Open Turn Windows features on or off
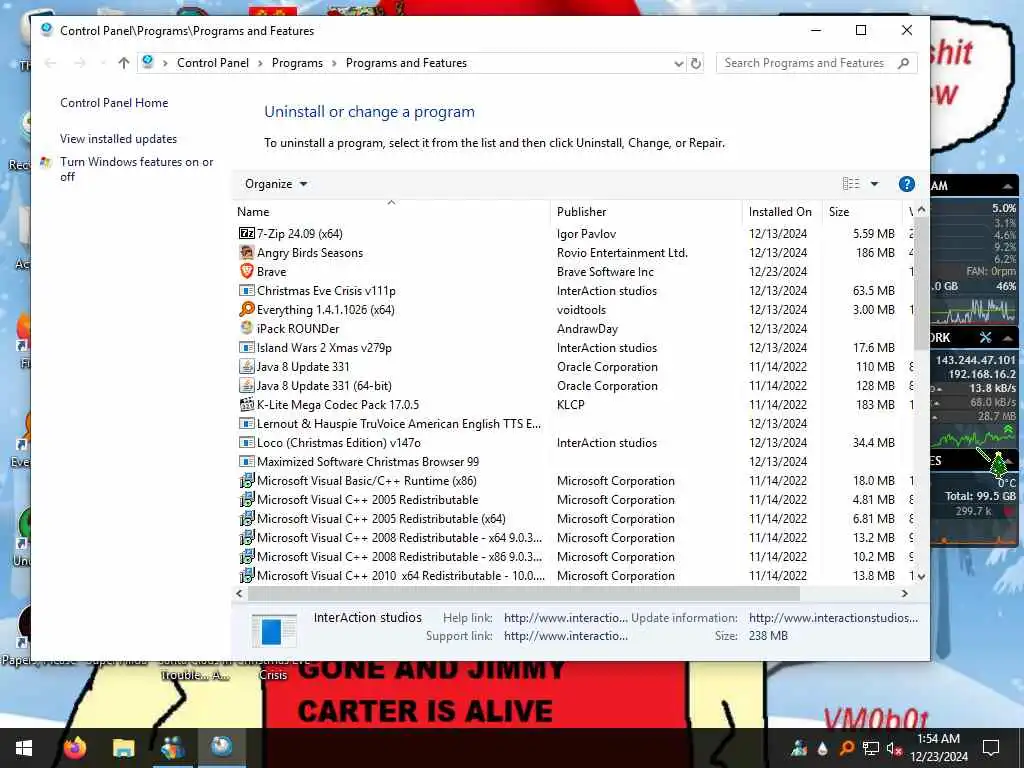Viewport: 1024px width, 768px height. [x=136, y=168]
